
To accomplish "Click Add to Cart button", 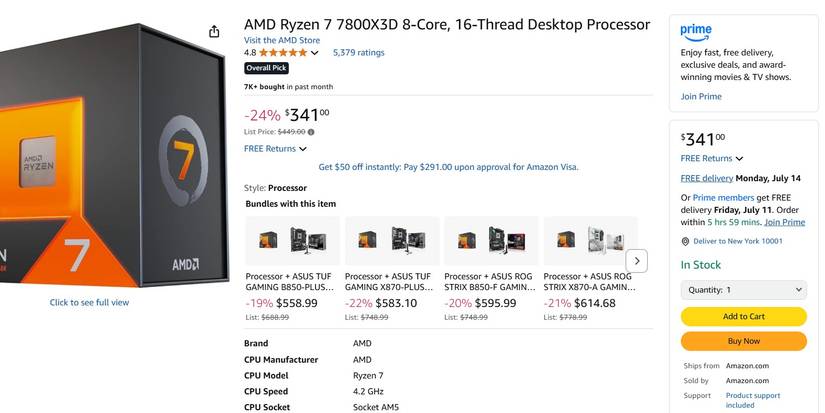I will [x=743, y=316].
